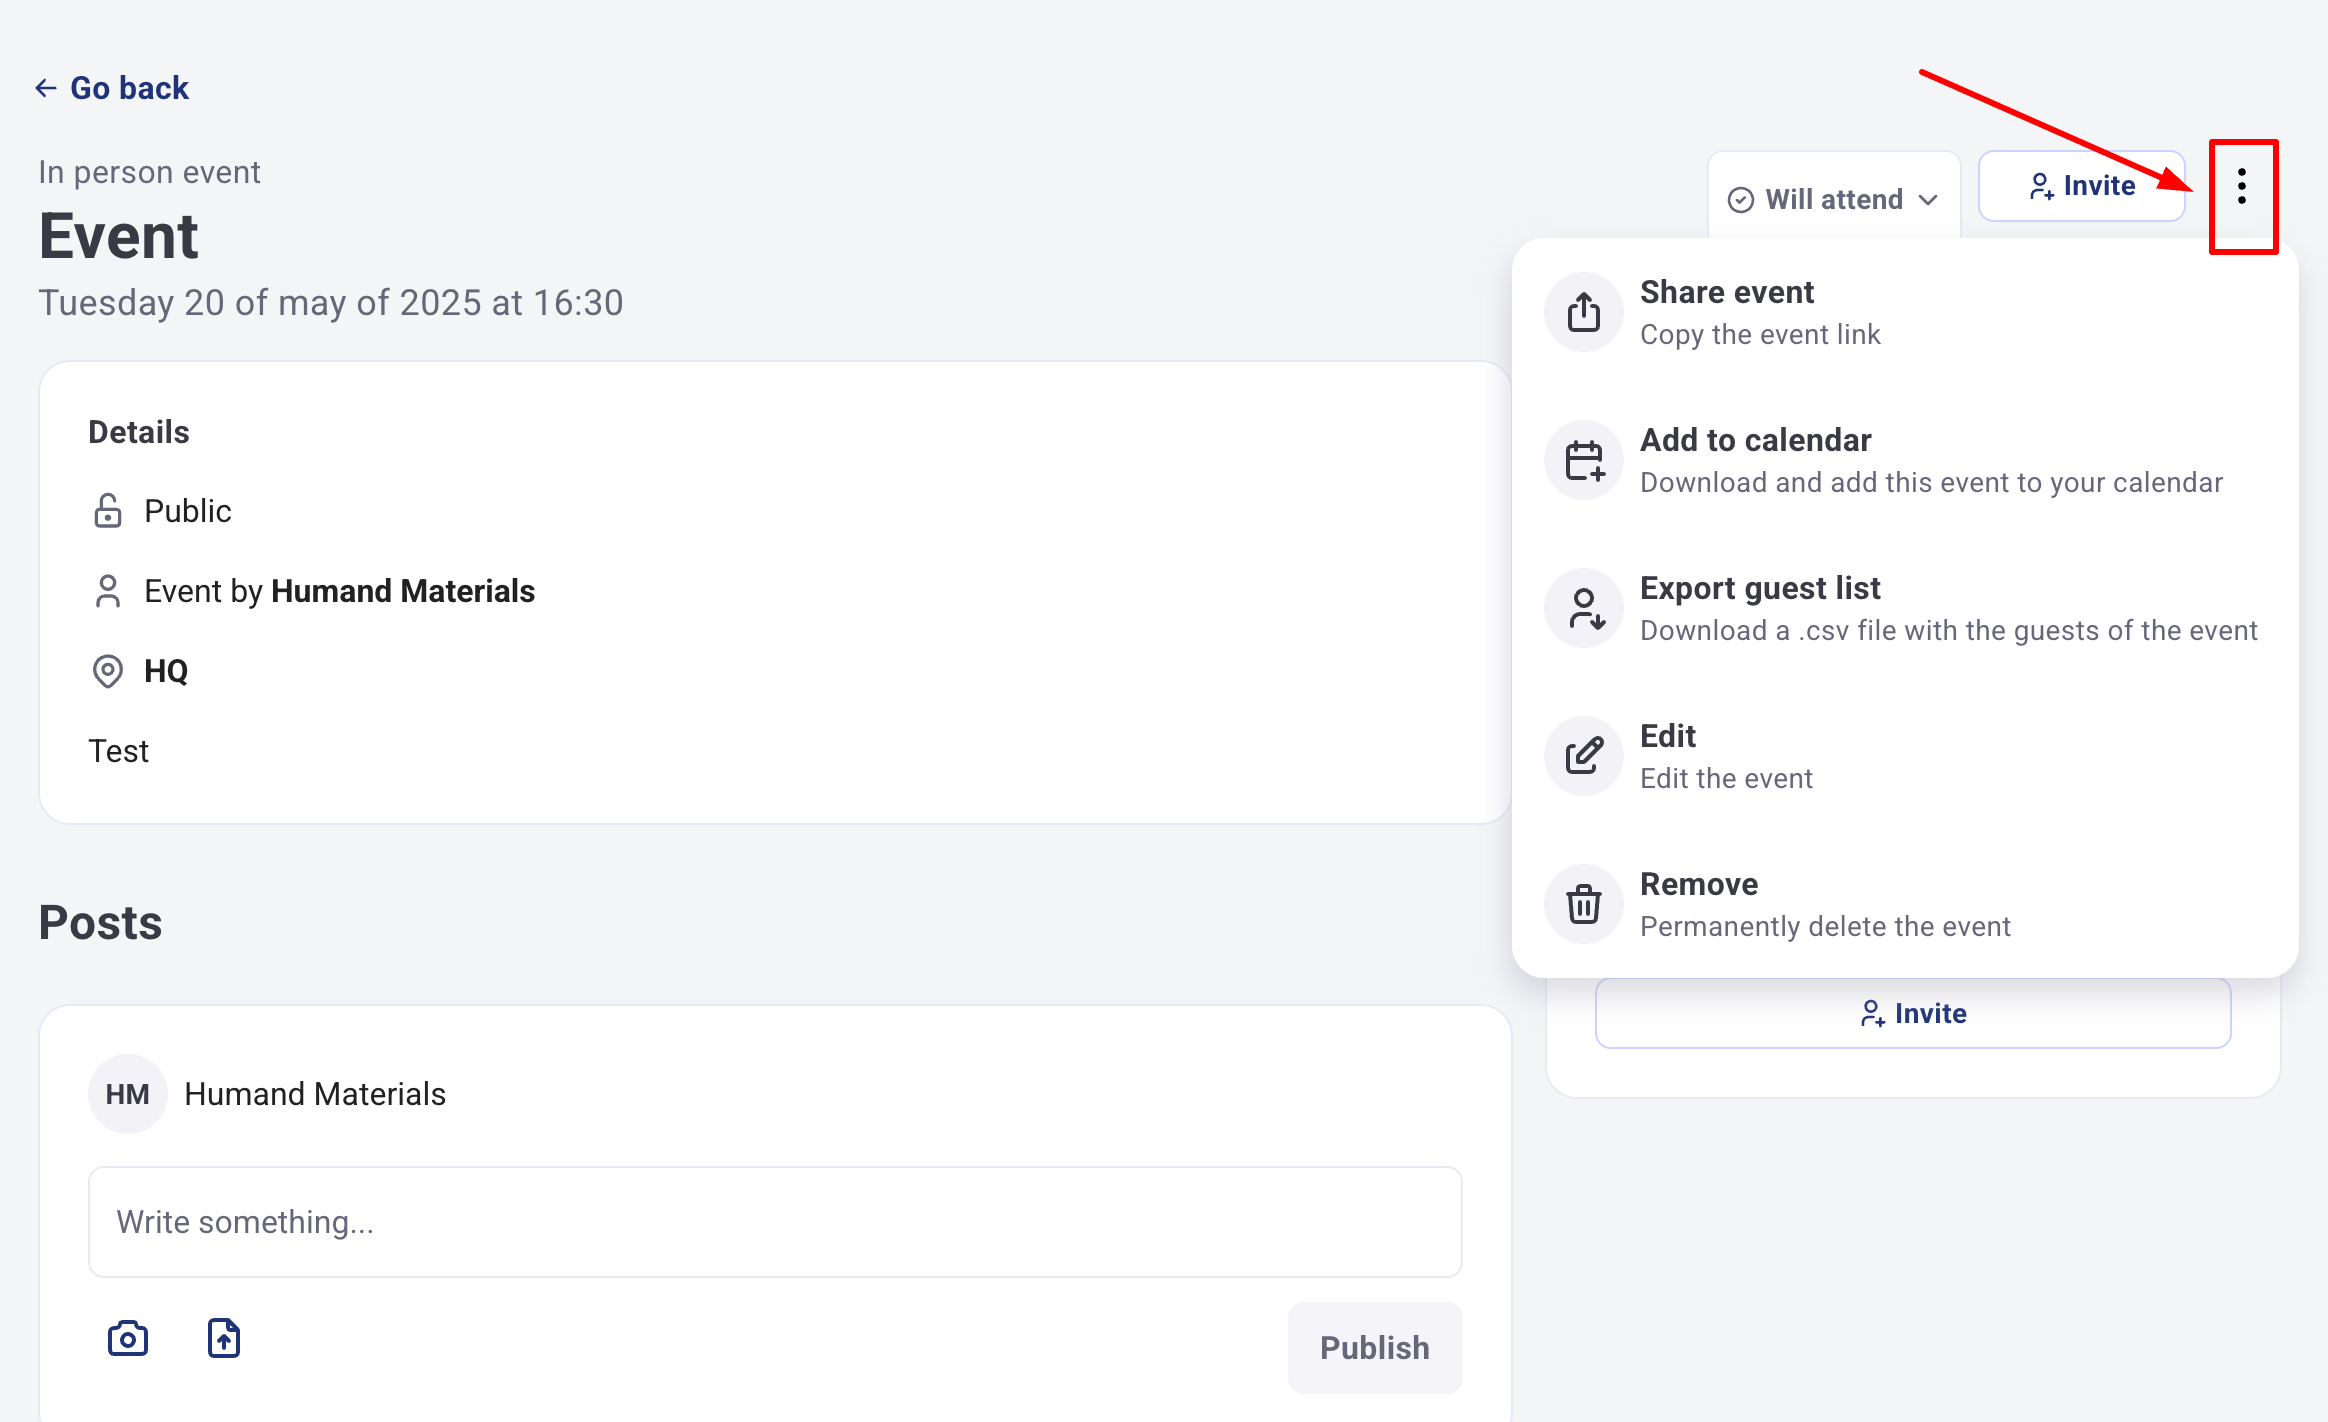Expand the Will attend chevron arrow

point(1929,200)
